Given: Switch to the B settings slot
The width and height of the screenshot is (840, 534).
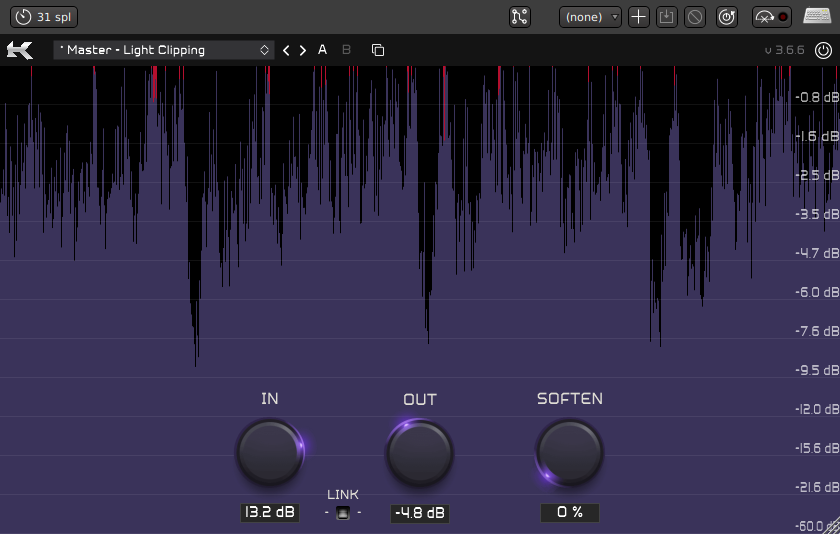Looking at the screenshot, I should tap(347, 50).
